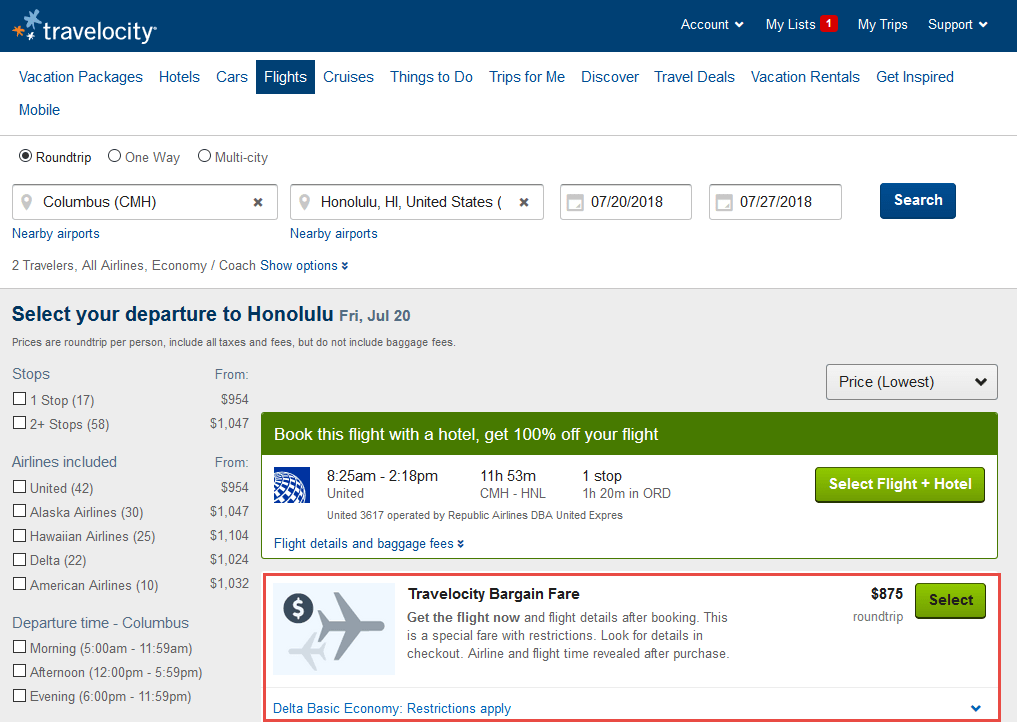
Task: Clear the Honolulu destination field
Action: pyautogui.click(x=524, y=202)
